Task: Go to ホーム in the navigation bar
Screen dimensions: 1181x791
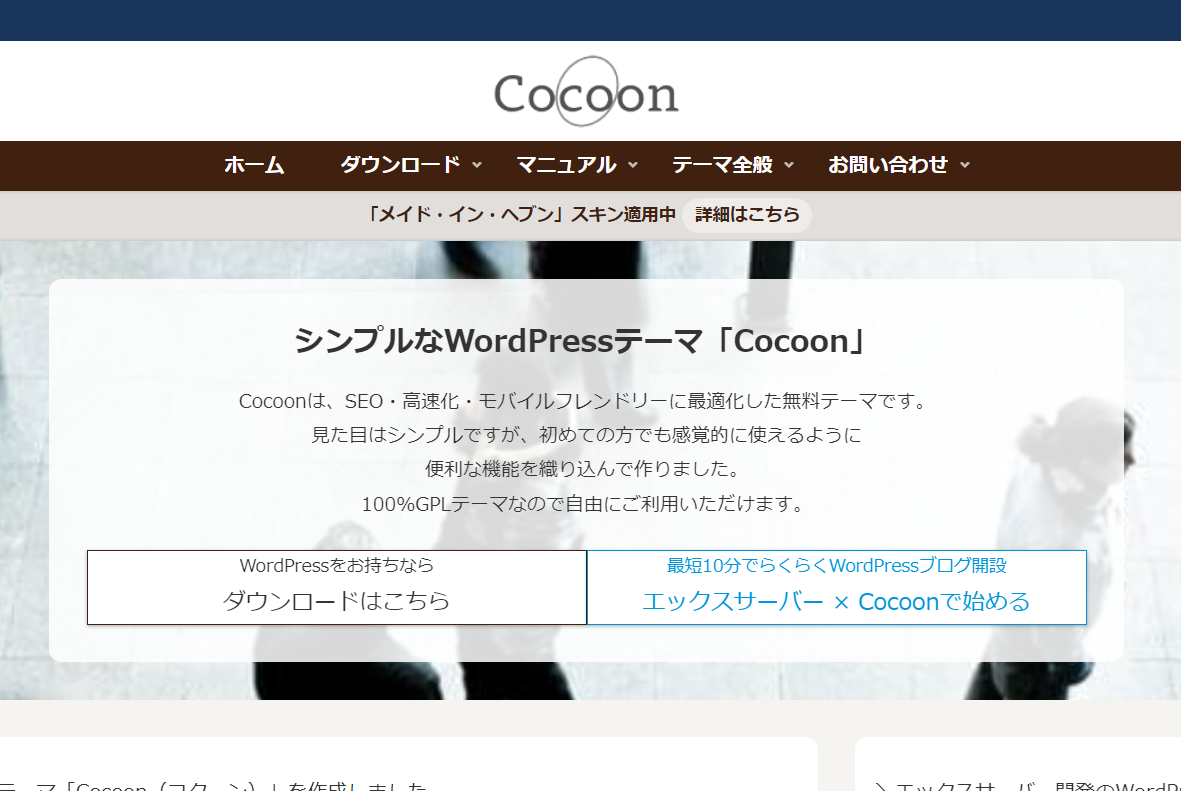Action: click(x=254, y=165)
